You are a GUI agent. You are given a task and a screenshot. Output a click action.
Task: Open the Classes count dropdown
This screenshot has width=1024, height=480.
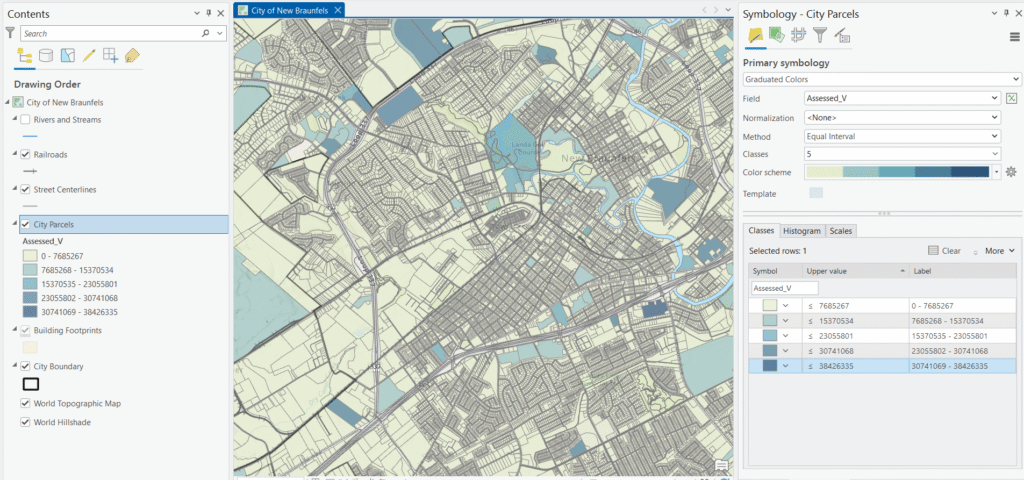pyautogui.click(x=902, y=154)
